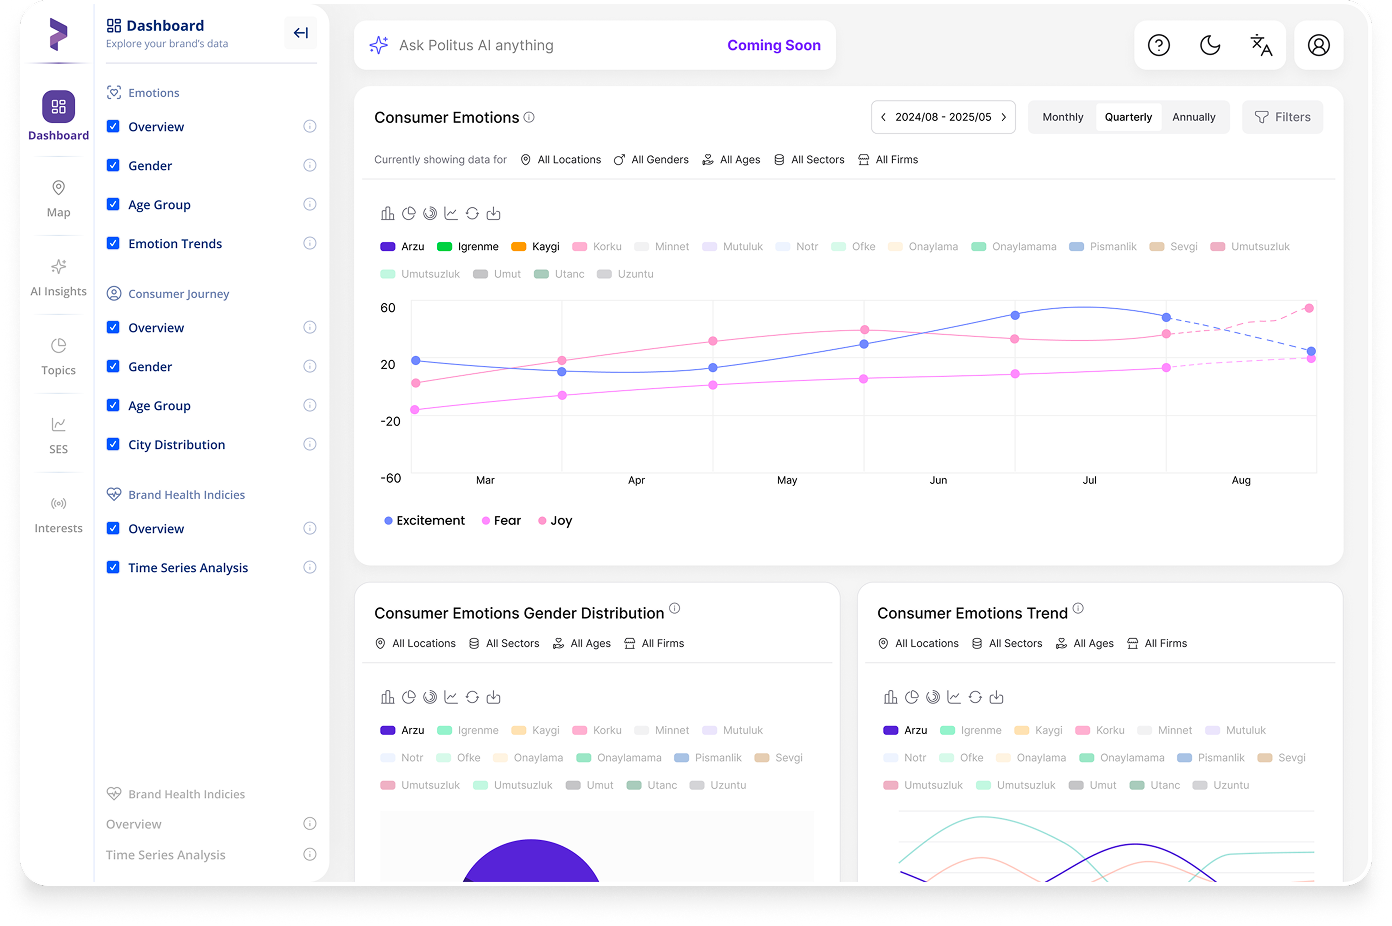Go to previous date range period
This screenshot has height=926, width=1392.
[x=883, y=117]
